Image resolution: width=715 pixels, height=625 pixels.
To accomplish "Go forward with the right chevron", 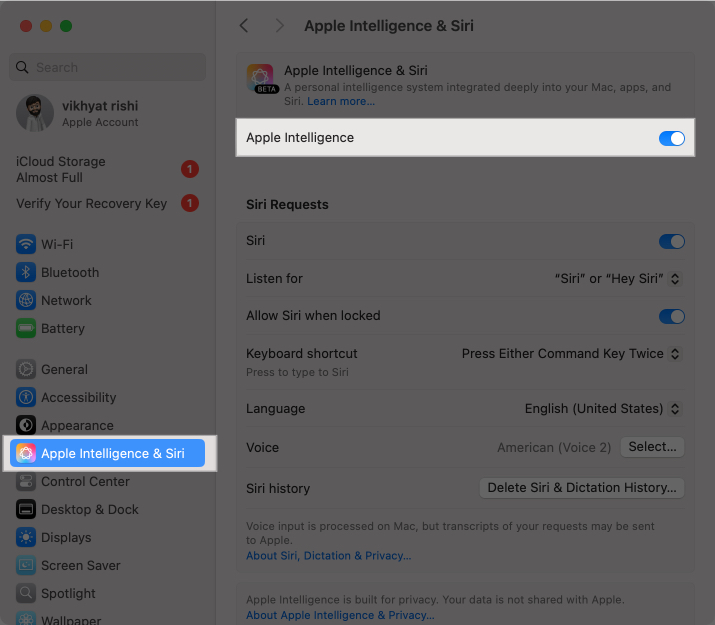I will pyautogui.click(x=280, y=26).
